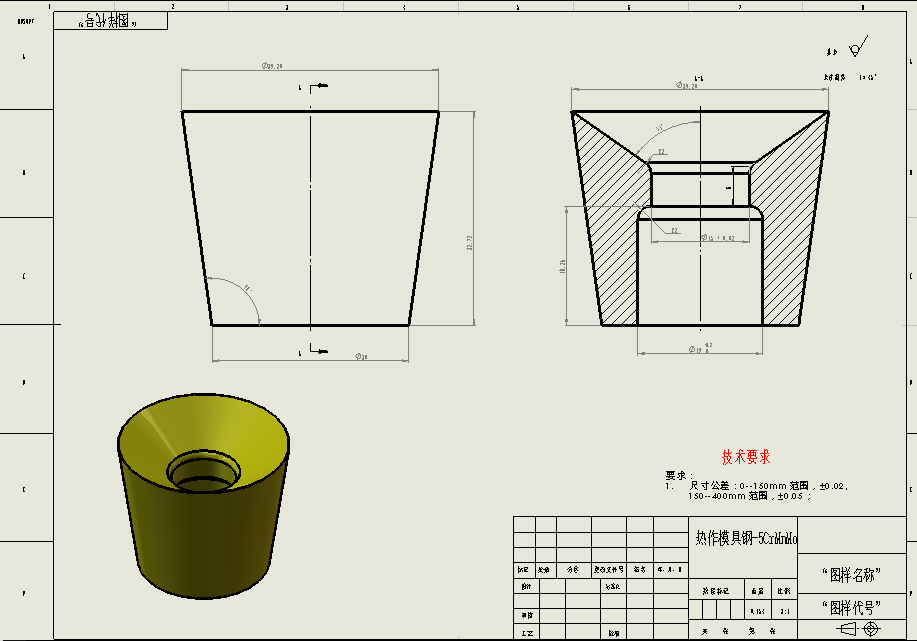Click the material text 热作模具钢-5CrMnMo
This screenshot has width=917, height=641.
(x=746, y=538)
